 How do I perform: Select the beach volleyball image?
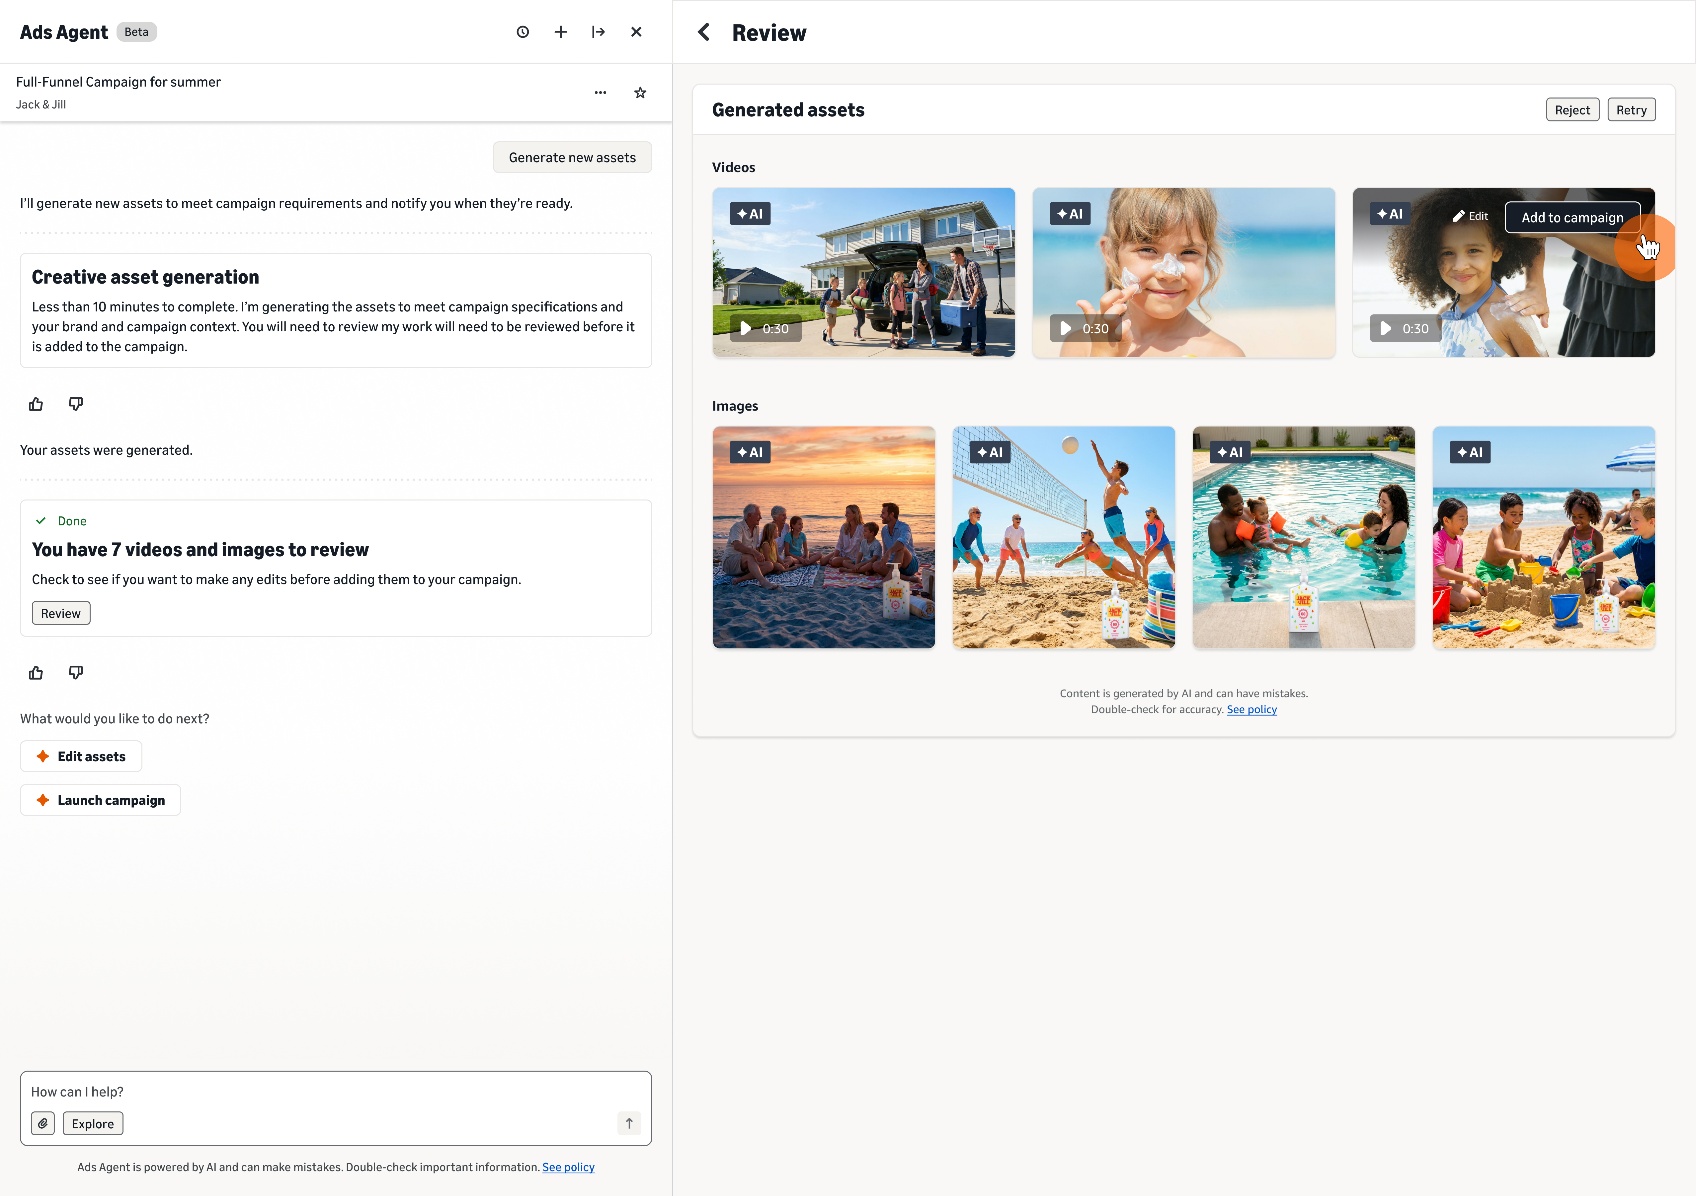1064,538
